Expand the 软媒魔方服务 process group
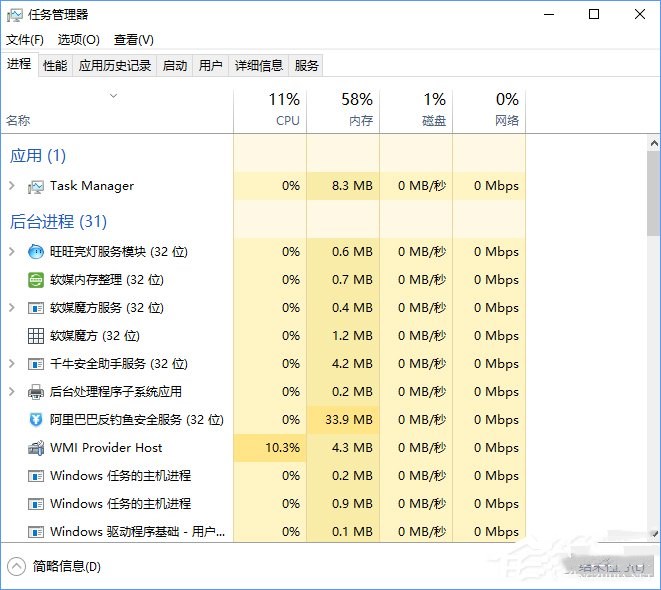Viewport: 661px width, 590px height. [12, 308]
